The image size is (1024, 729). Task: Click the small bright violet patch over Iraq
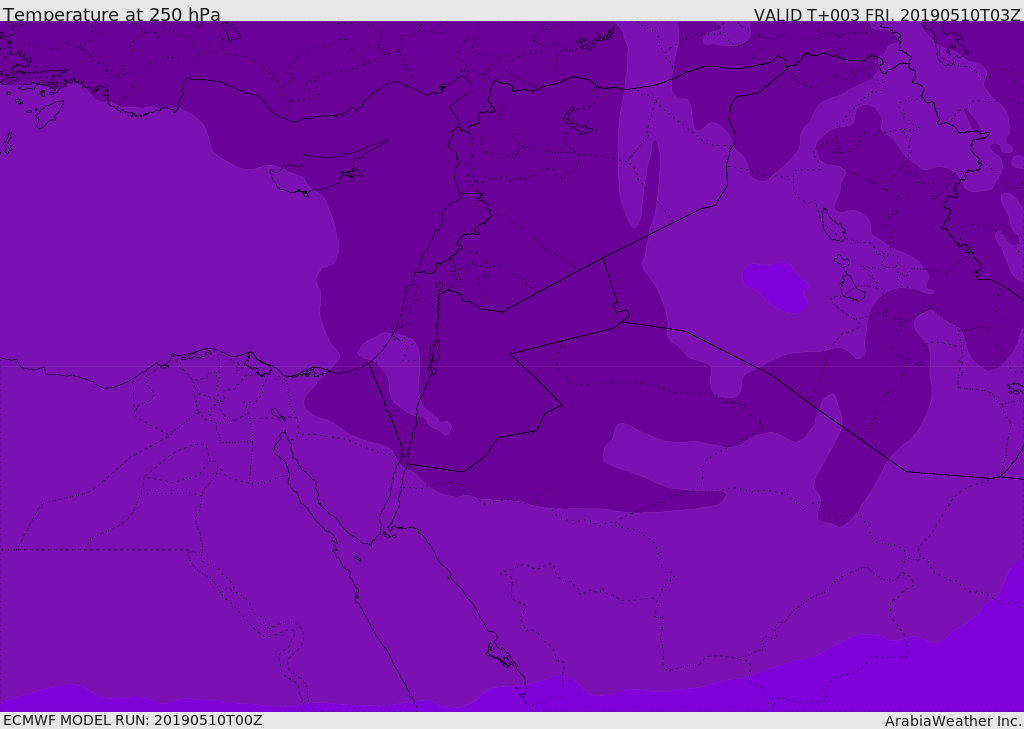click(775, 287)
